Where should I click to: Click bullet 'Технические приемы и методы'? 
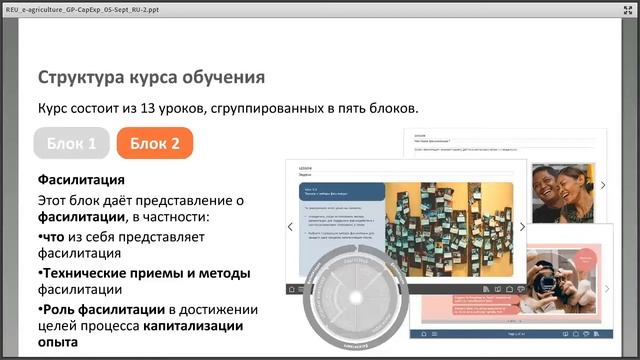click(144, 273)
